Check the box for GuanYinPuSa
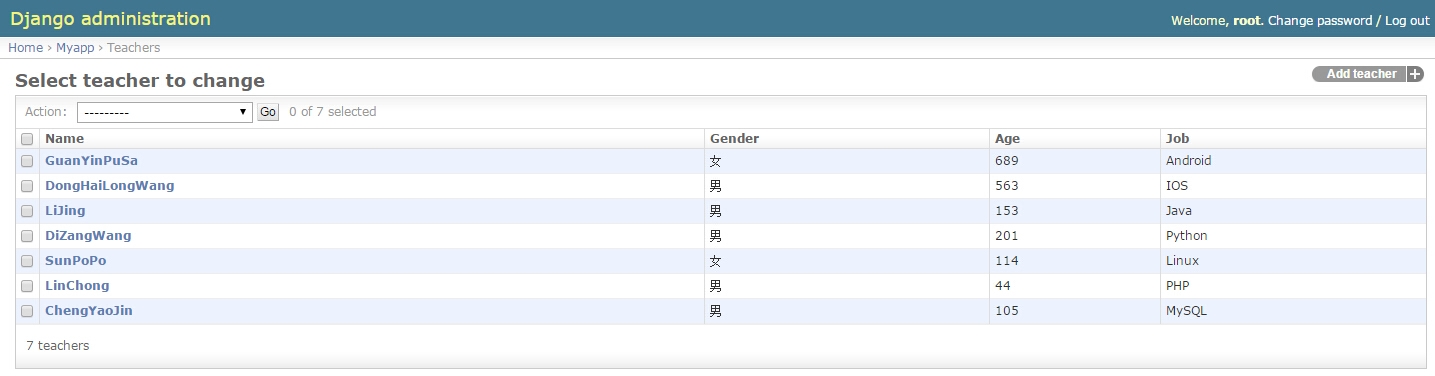This screenshot has height=376, width=1435. [x=27, y=161]
